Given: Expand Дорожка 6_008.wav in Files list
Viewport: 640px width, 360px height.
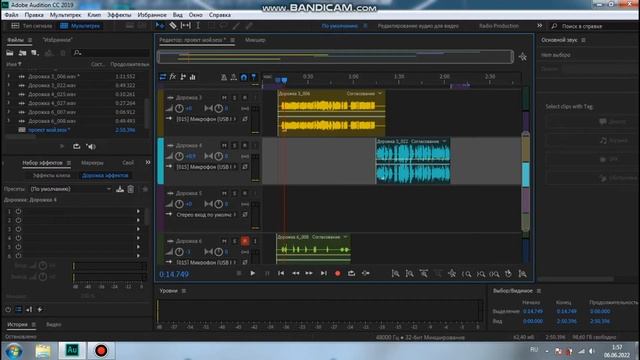Looking at the screenshot, I should click(x=9, y=121).
